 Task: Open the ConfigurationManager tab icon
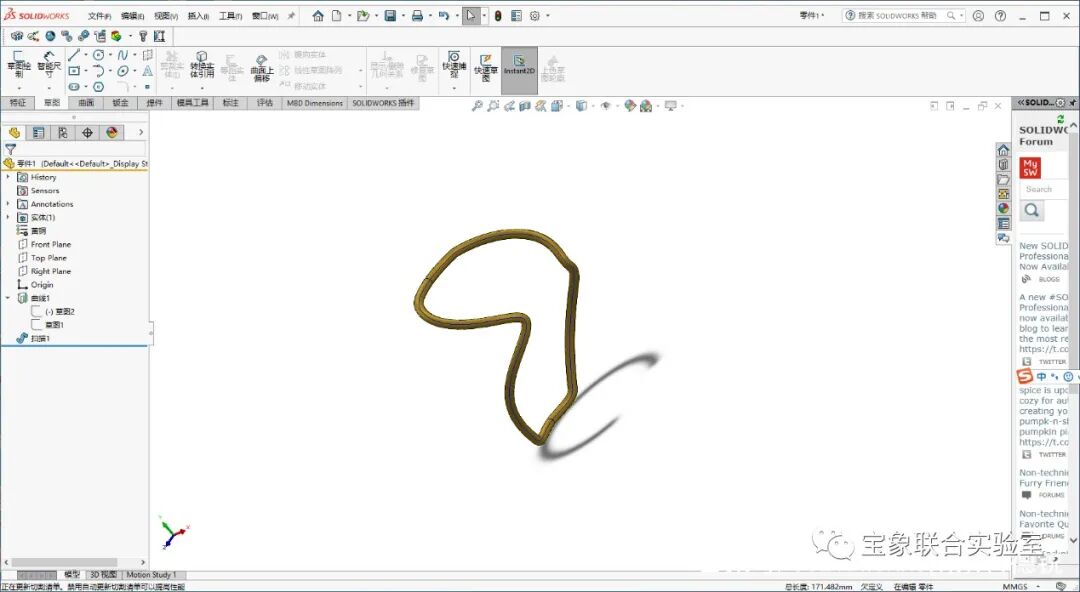click(x=63, y=132)
